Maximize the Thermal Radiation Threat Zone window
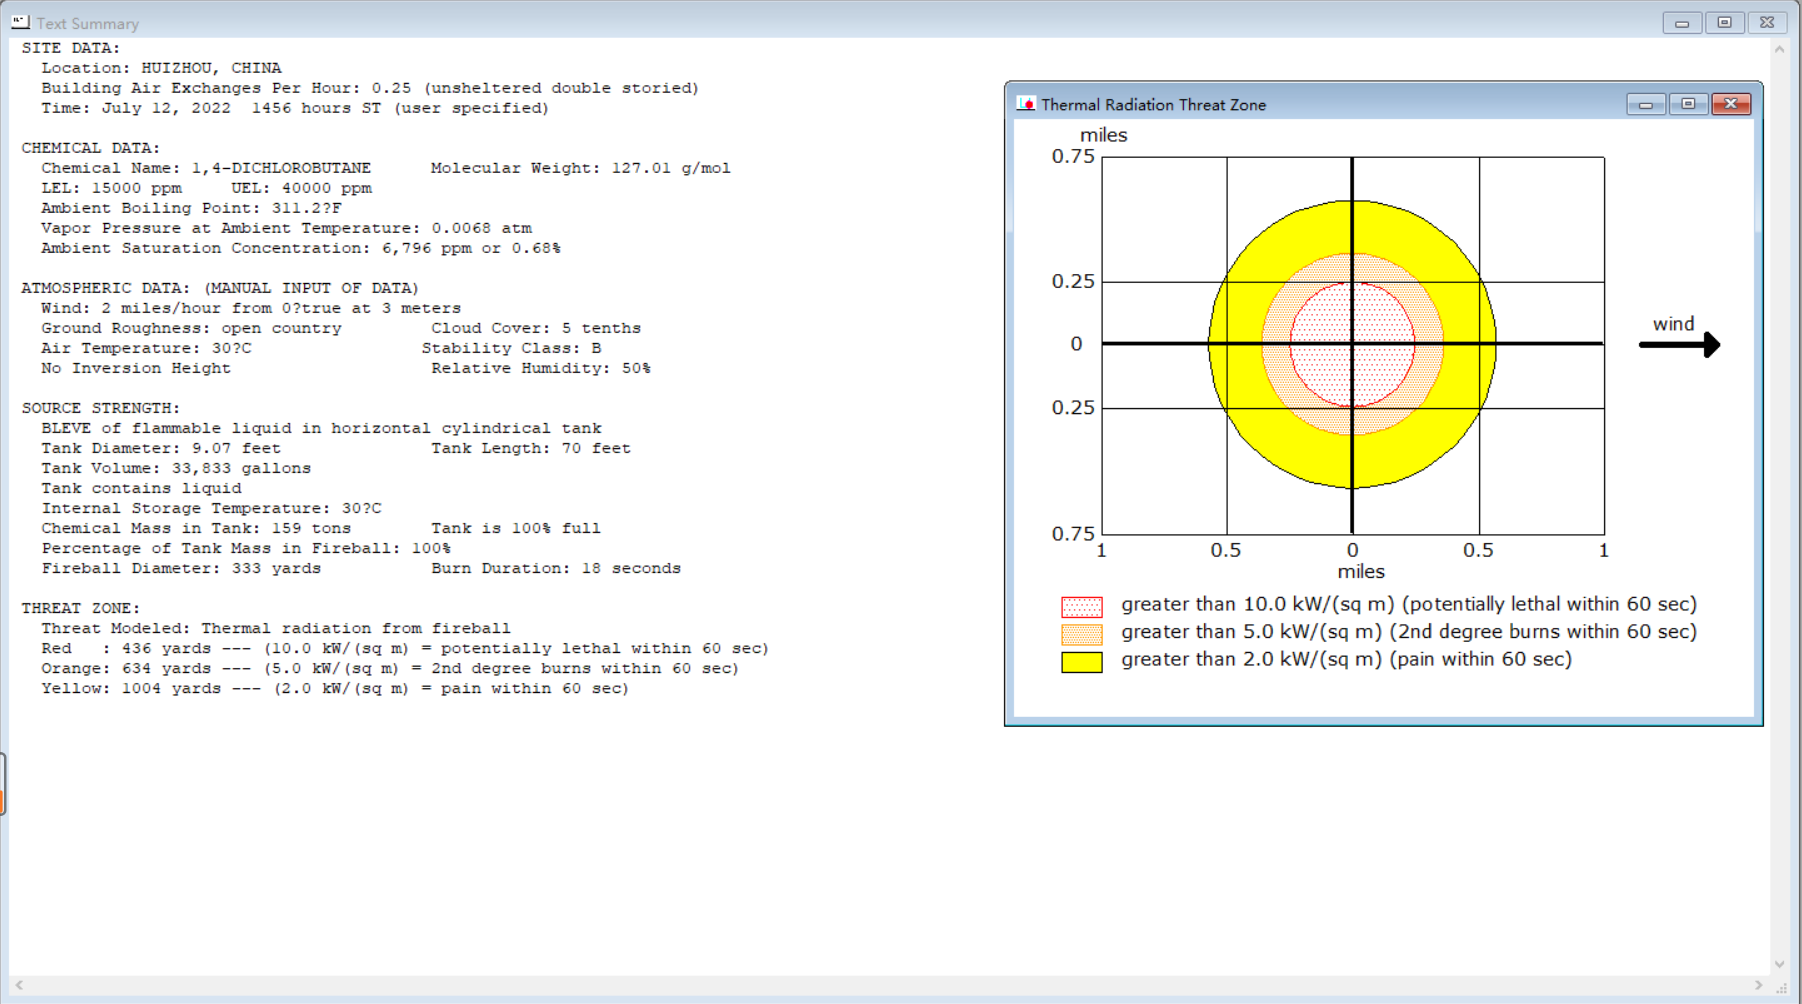 pos(1688,104)
